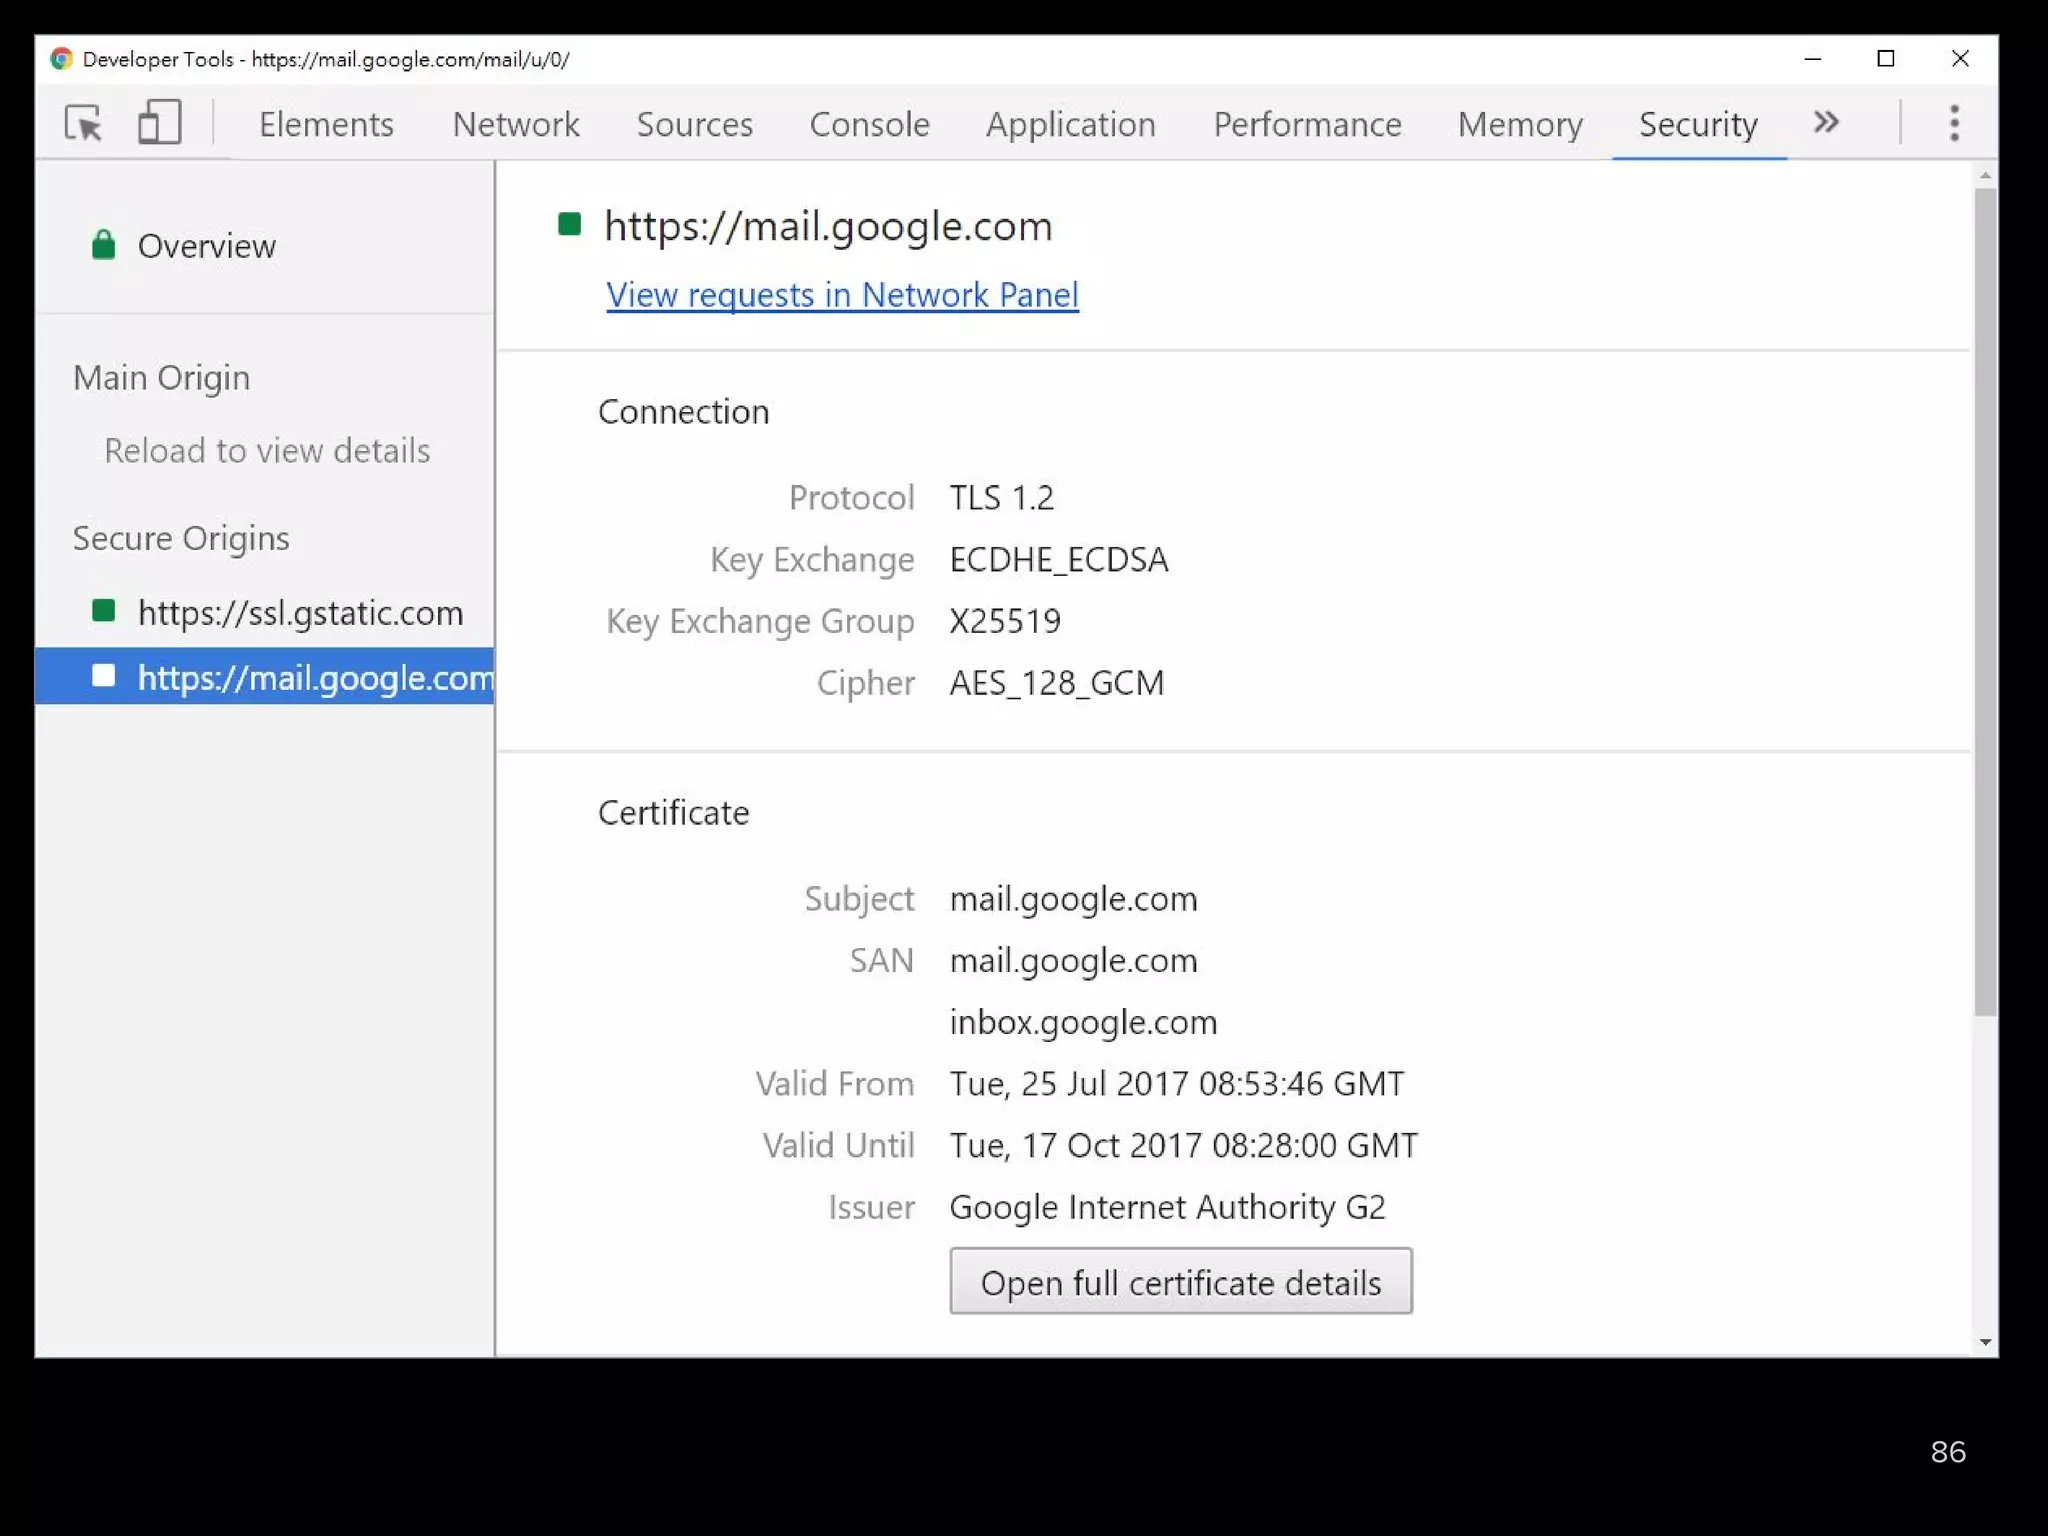Switch to the Network tab
This screenshot has height=1536, width=2048.
pos(515,124)
